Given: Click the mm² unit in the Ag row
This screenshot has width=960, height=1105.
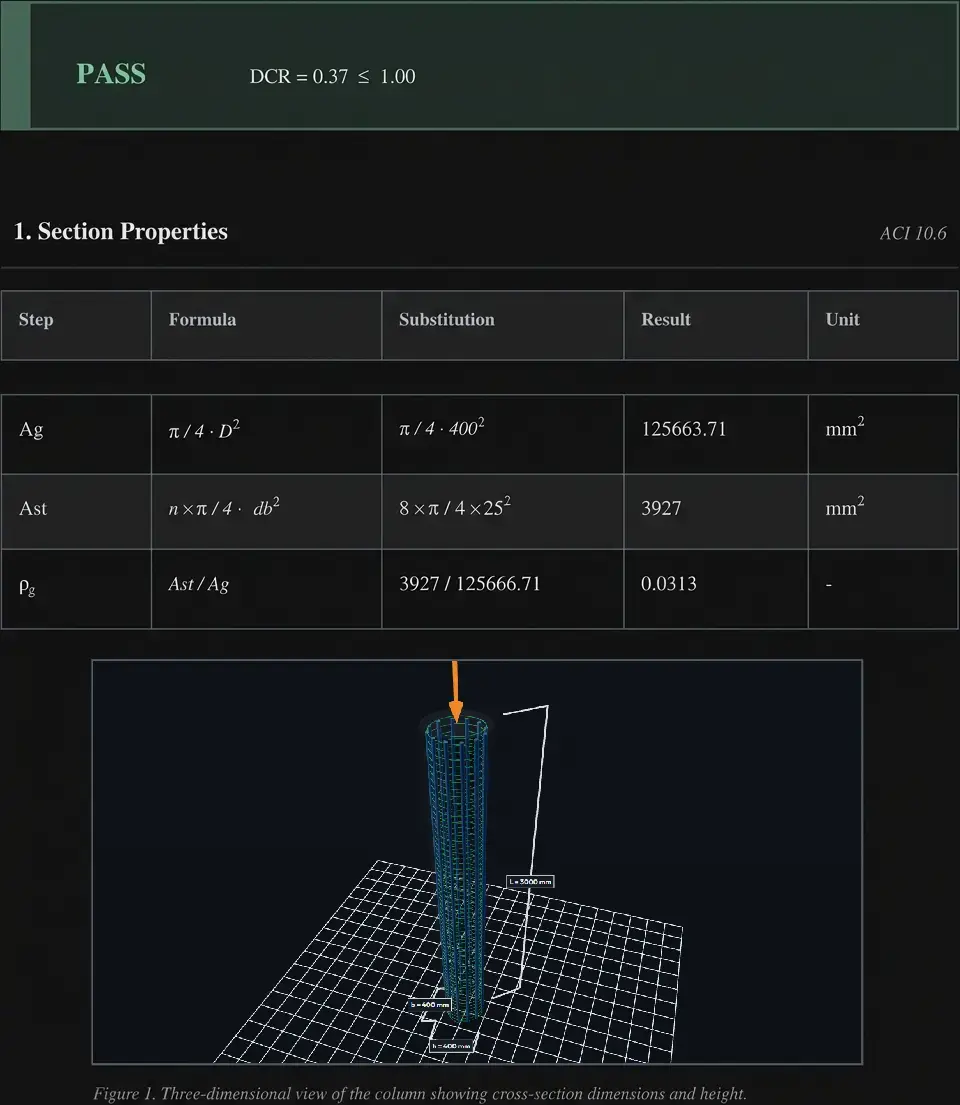Looking at the screenshot, I should pos(844,427).
